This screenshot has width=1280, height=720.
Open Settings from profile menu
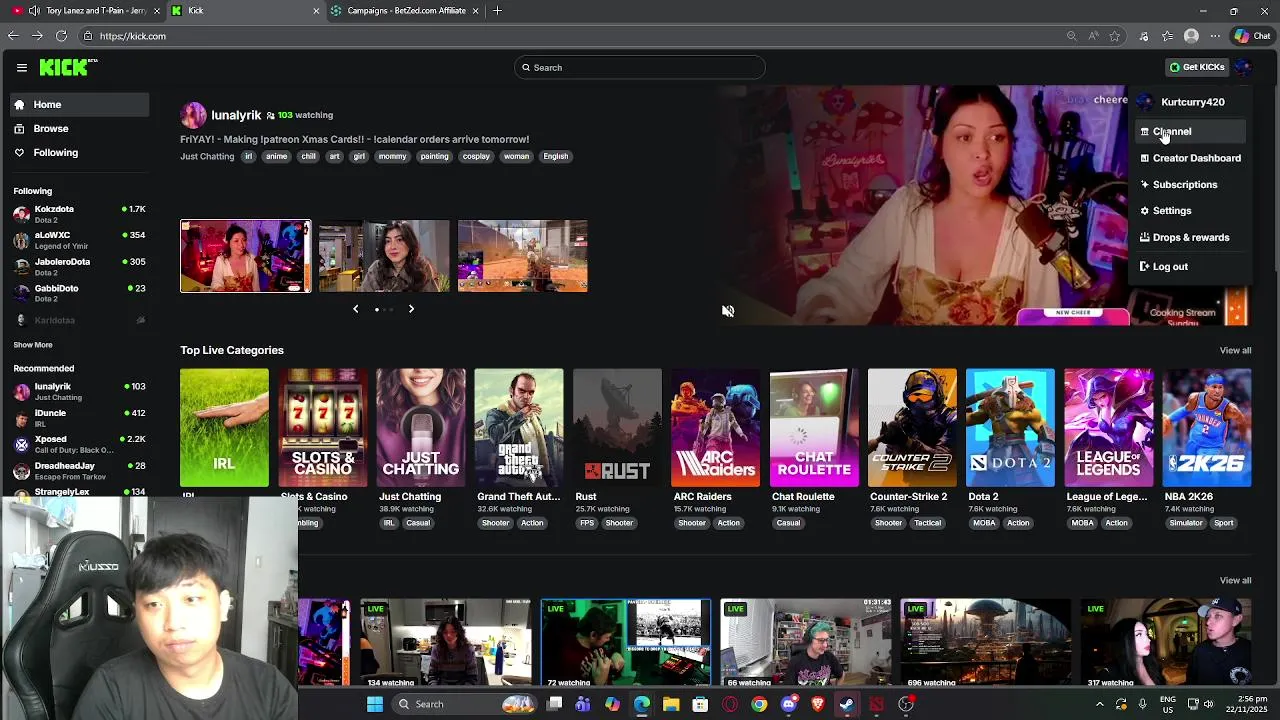pyautogui.click(x=1189, y=211)
